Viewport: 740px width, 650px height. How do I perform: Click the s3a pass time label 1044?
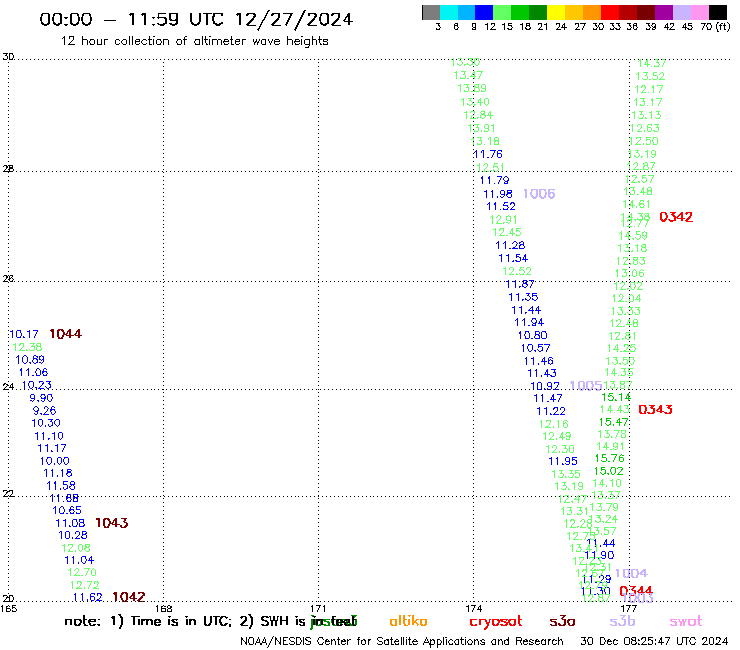tap(66, 334)
